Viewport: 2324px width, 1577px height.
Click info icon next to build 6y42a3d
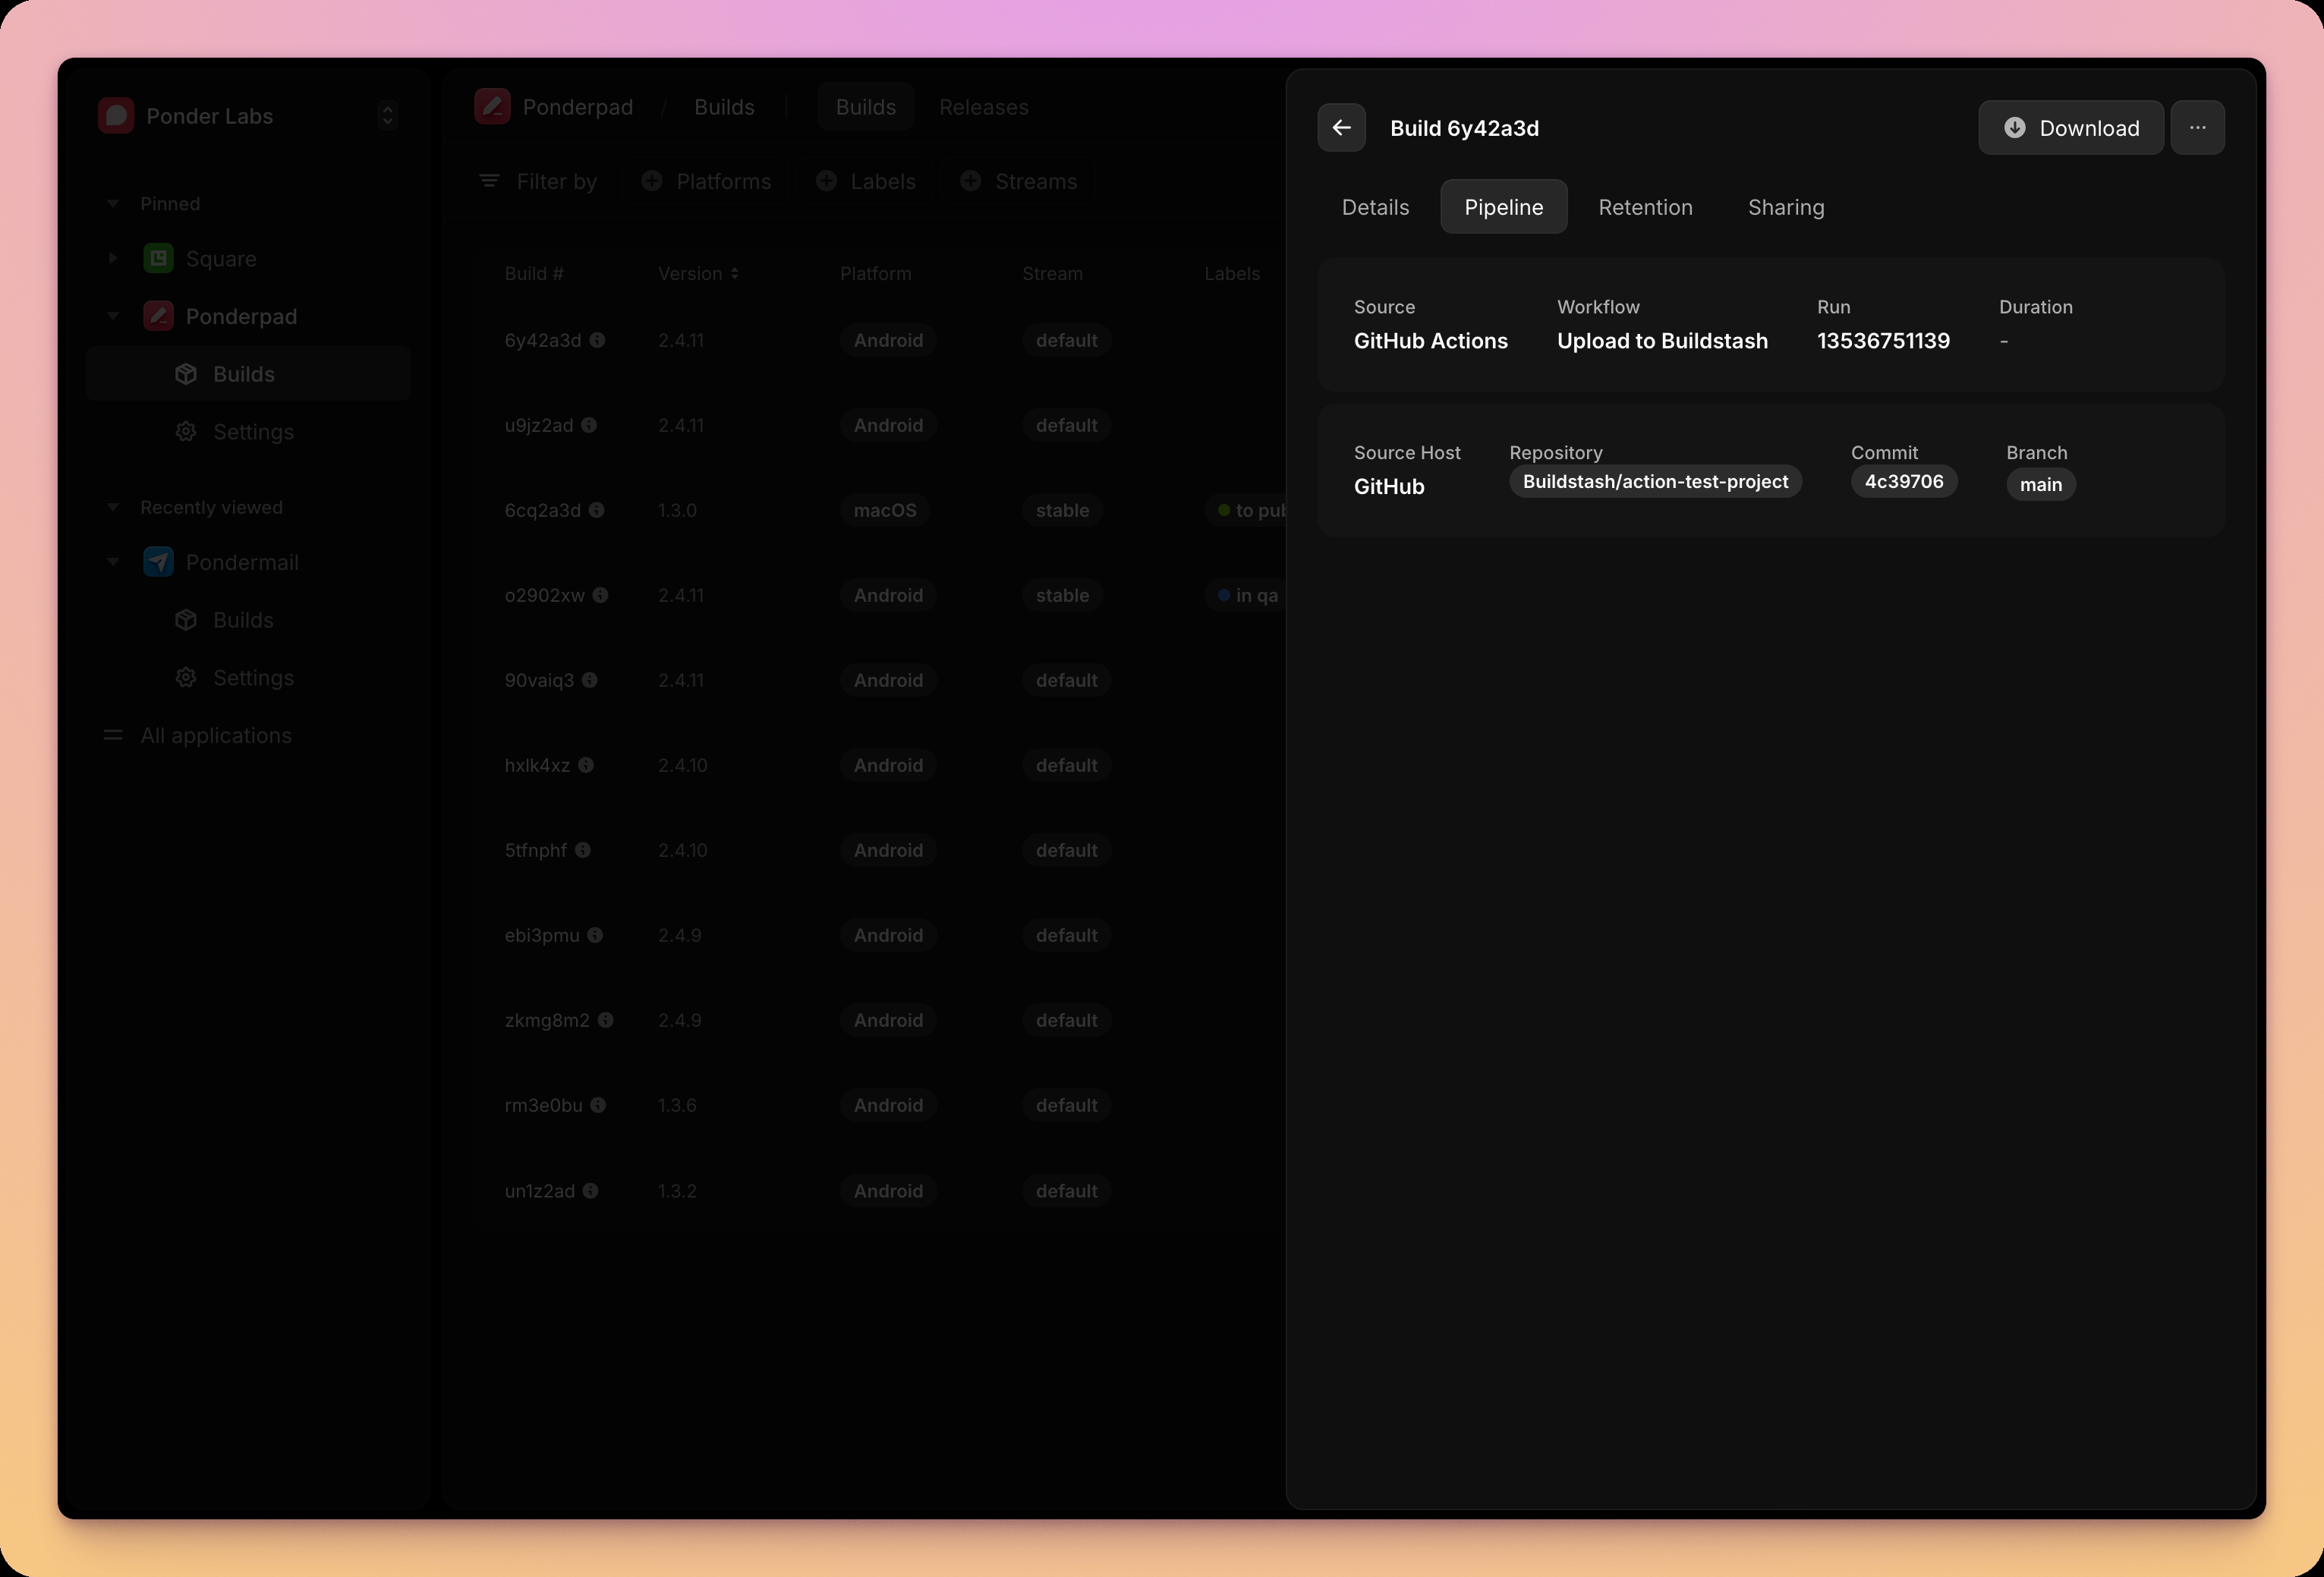coord(597,340)
